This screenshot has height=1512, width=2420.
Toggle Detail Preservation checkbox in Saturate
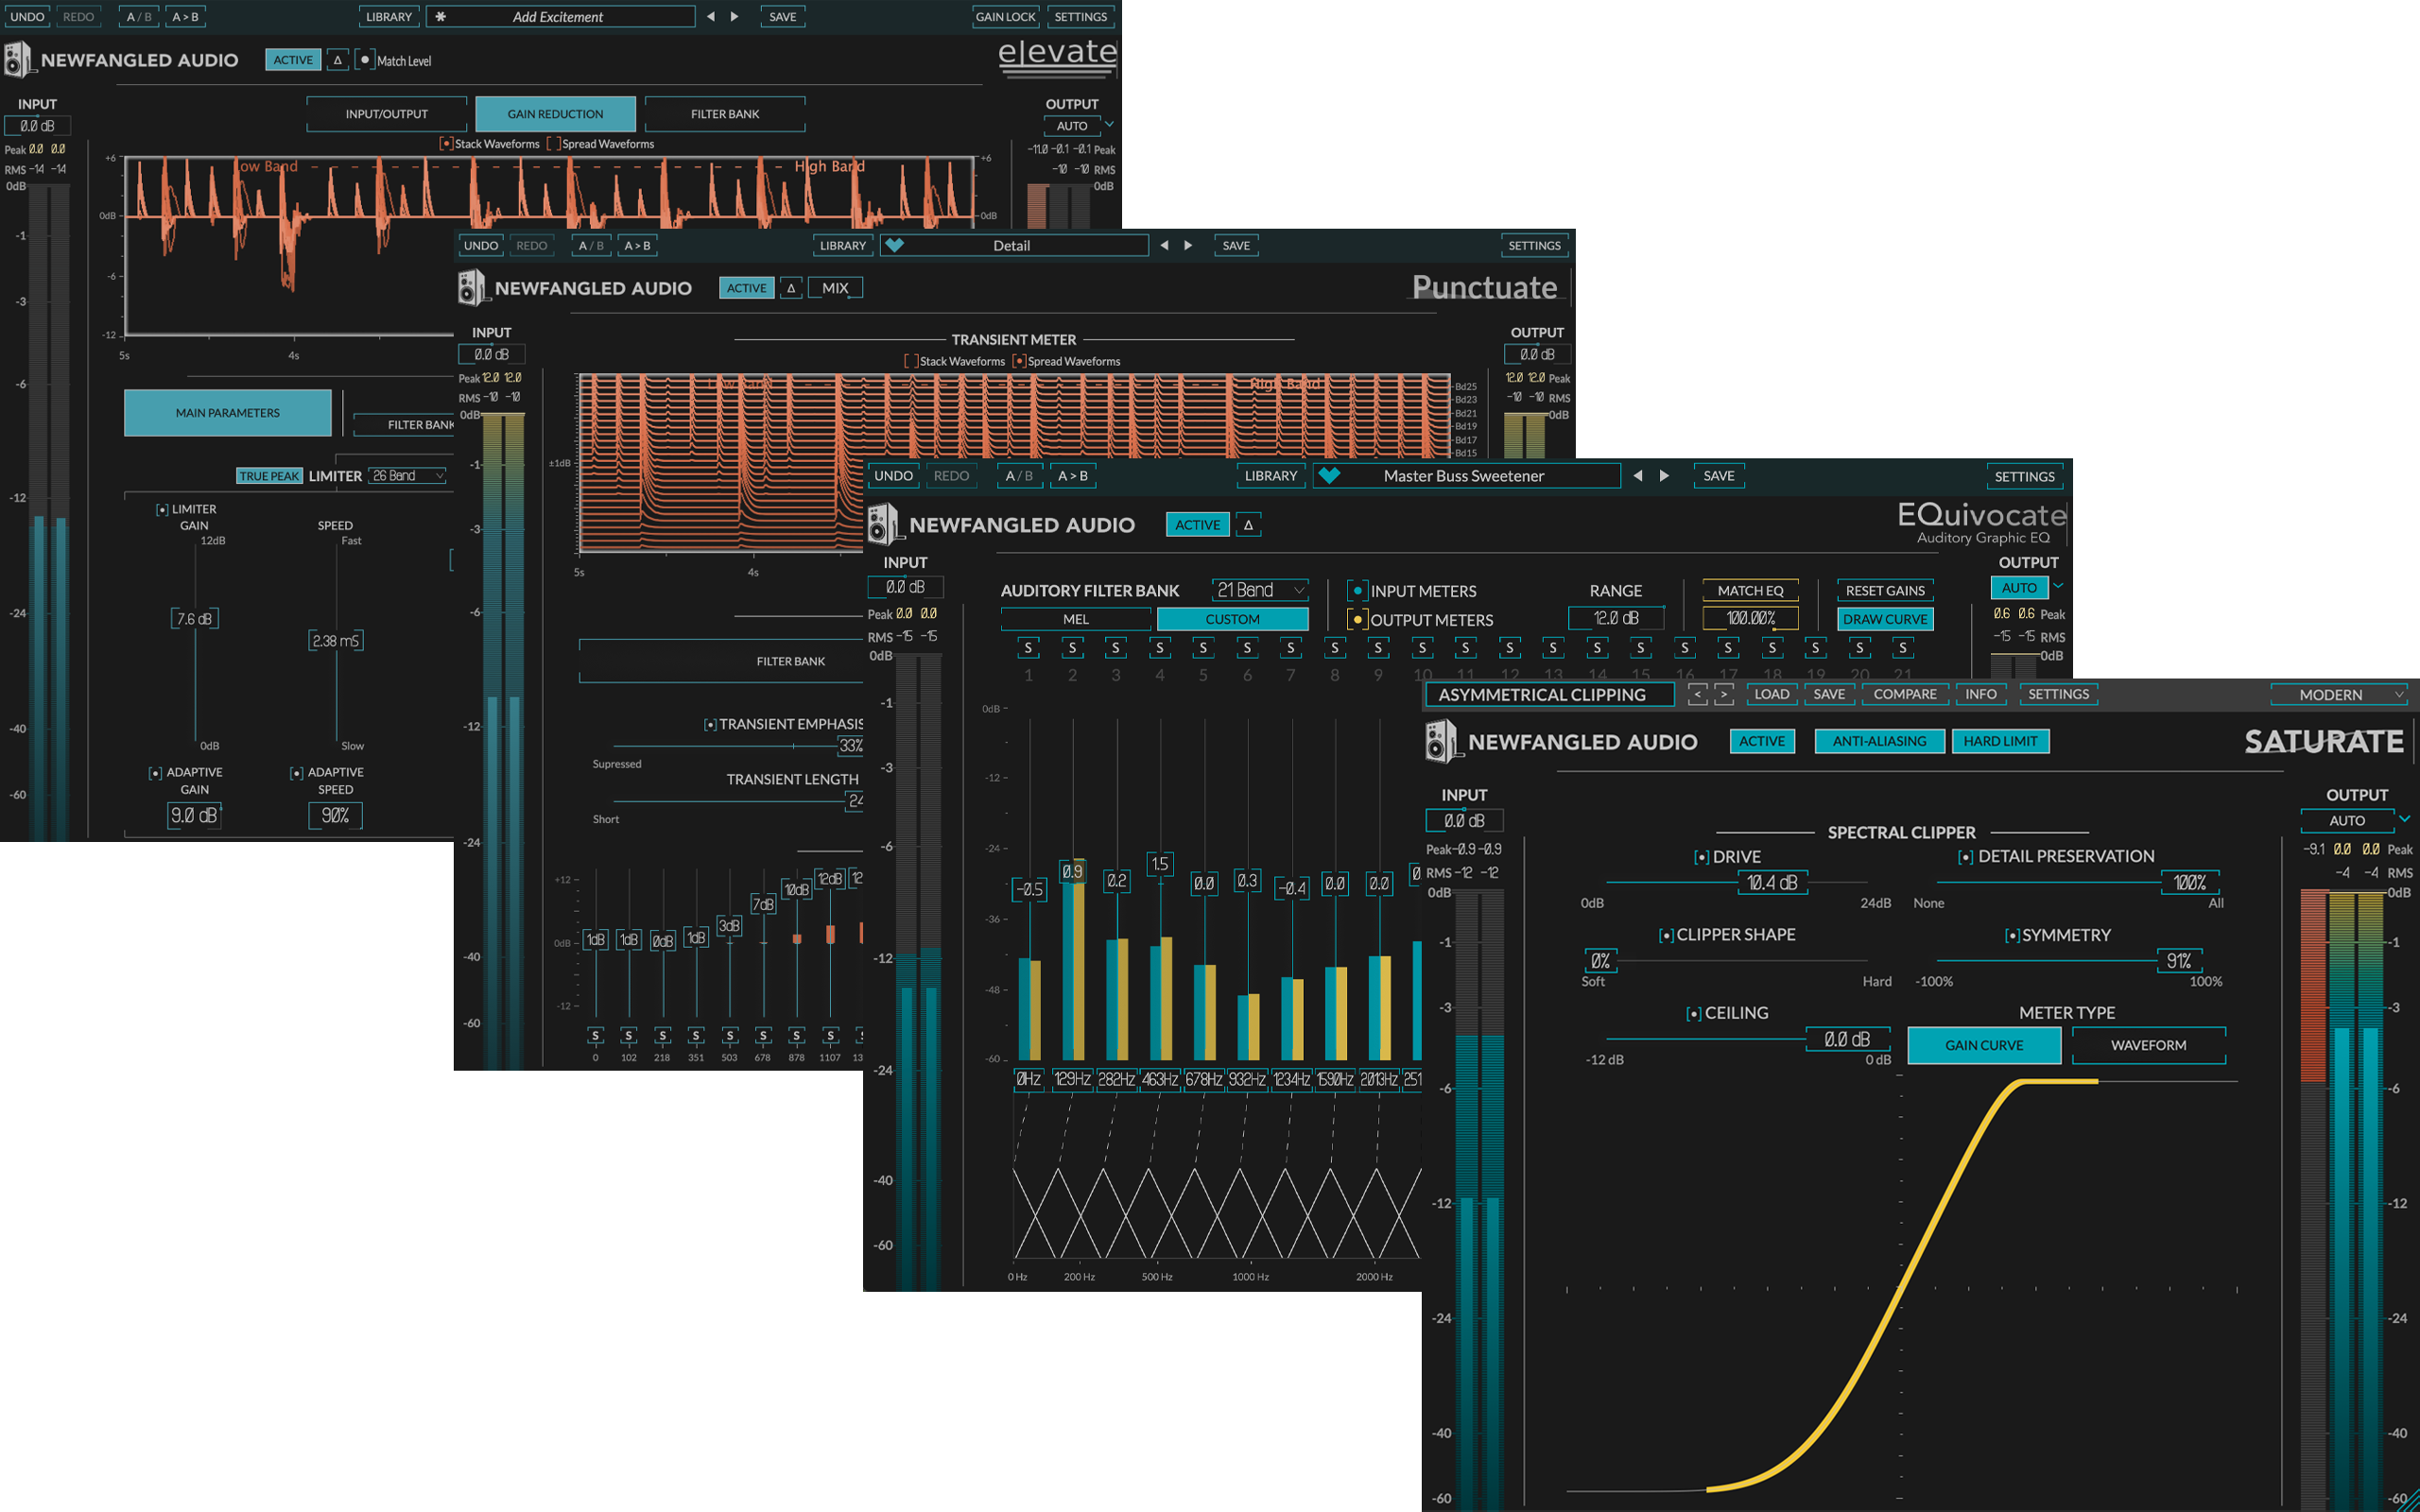(1965, 857)
